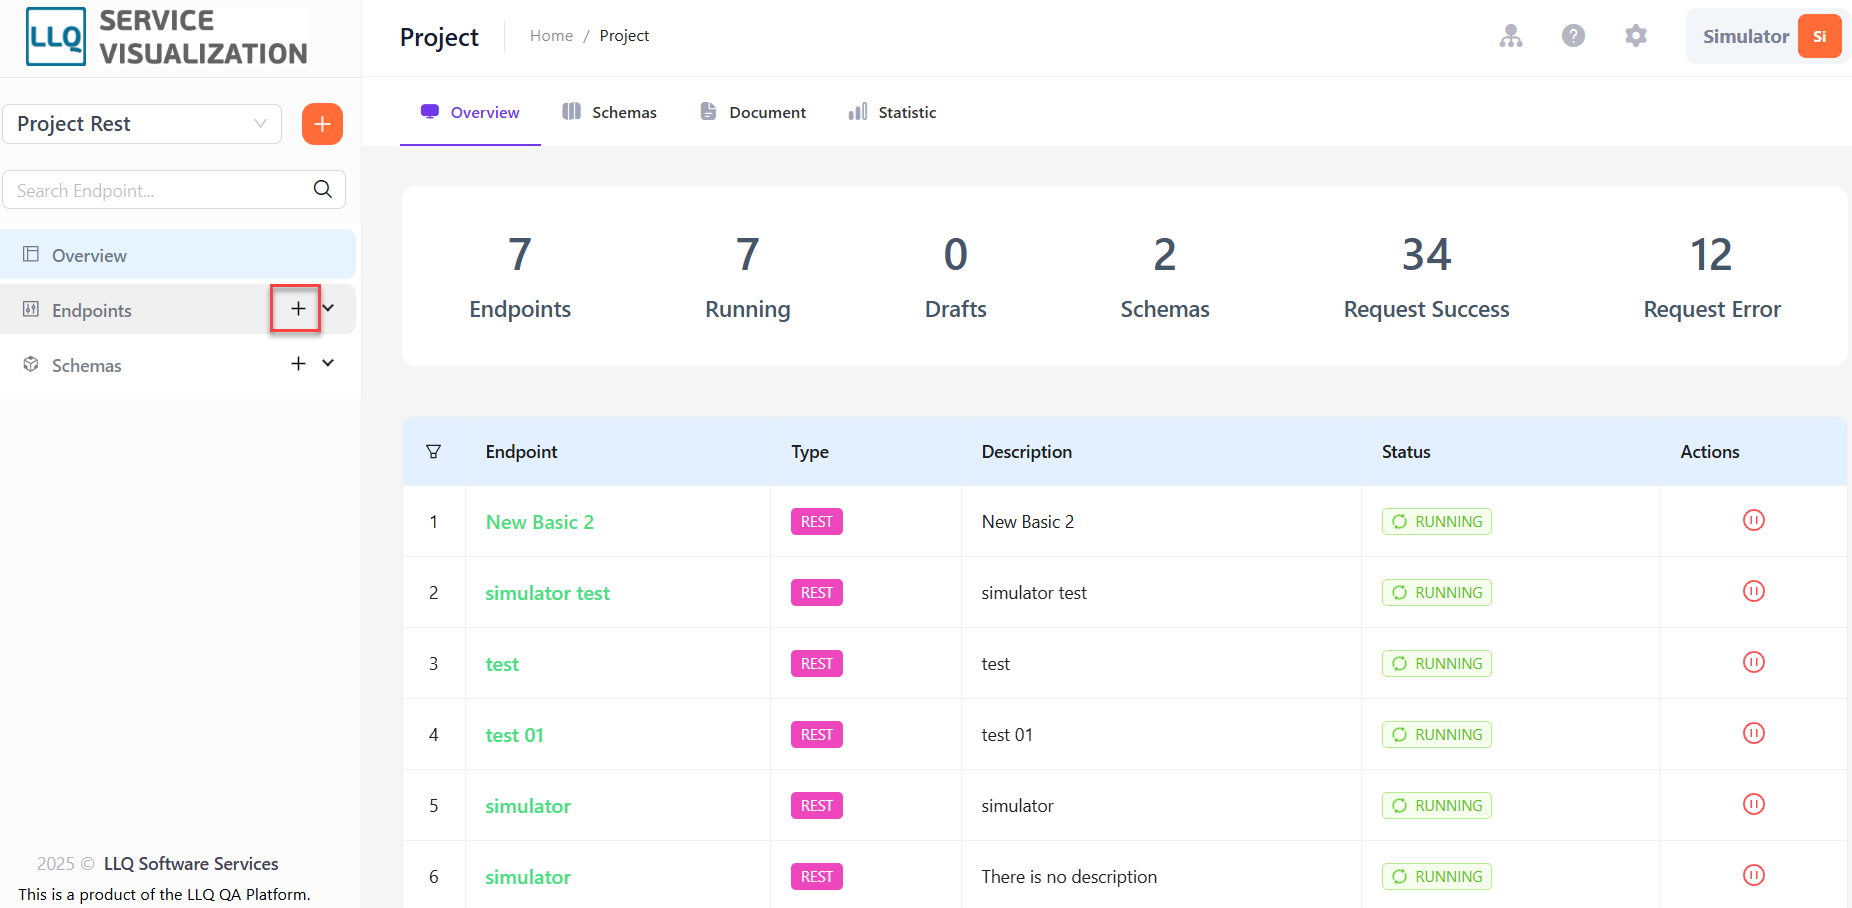Image resolution: width=1852 pixels, height=908 pixels.
Task: Click the table filter funnel icon
Action: pyautogui.click(x=433, y=452)
